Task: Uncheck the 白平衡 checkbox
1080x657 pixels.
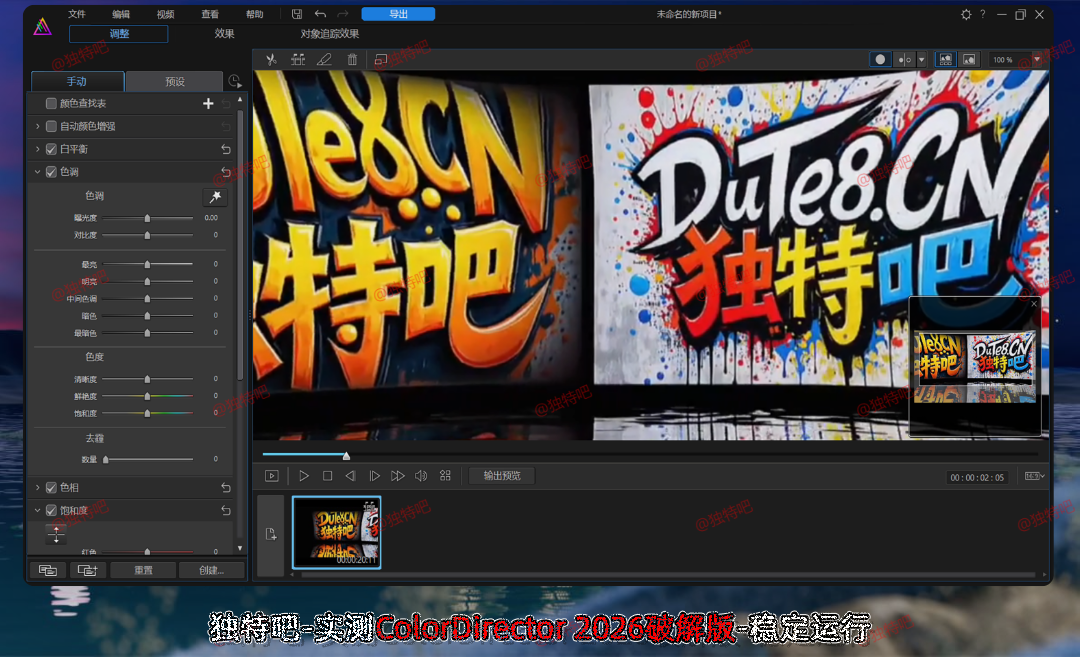Action: coord(51,149)
